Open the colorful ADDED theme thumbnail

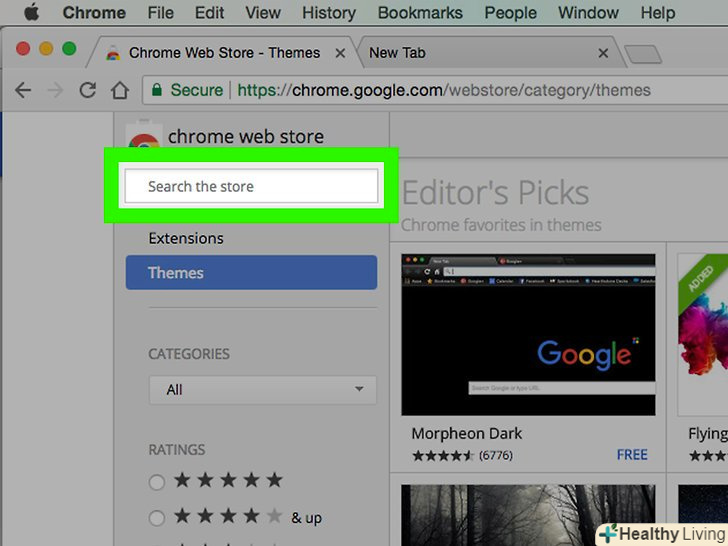coord(702,334)
